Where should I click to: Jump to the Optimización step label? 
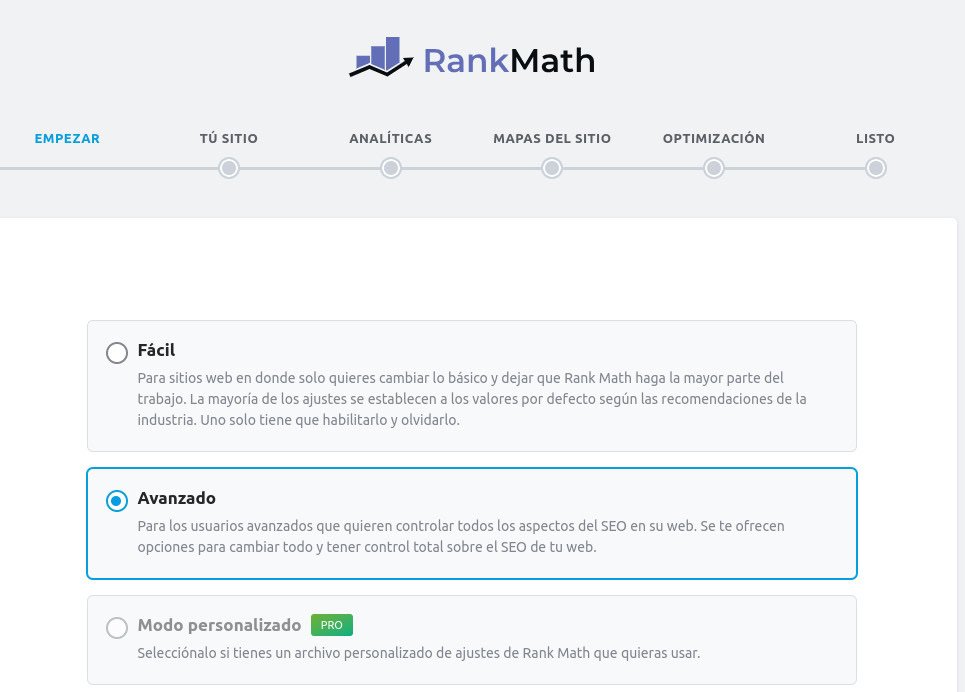(x=714, y=139)
